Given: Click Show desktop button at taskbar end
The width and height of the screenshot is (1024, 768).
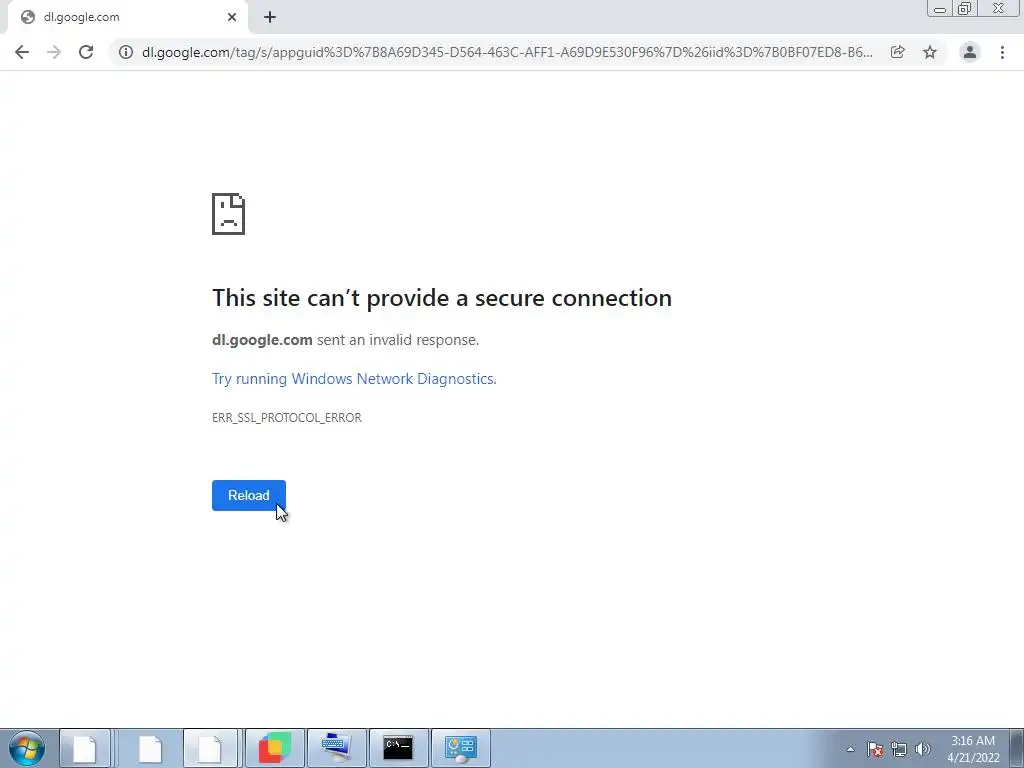Looking at the screenshot, I should coord(1017,748).
